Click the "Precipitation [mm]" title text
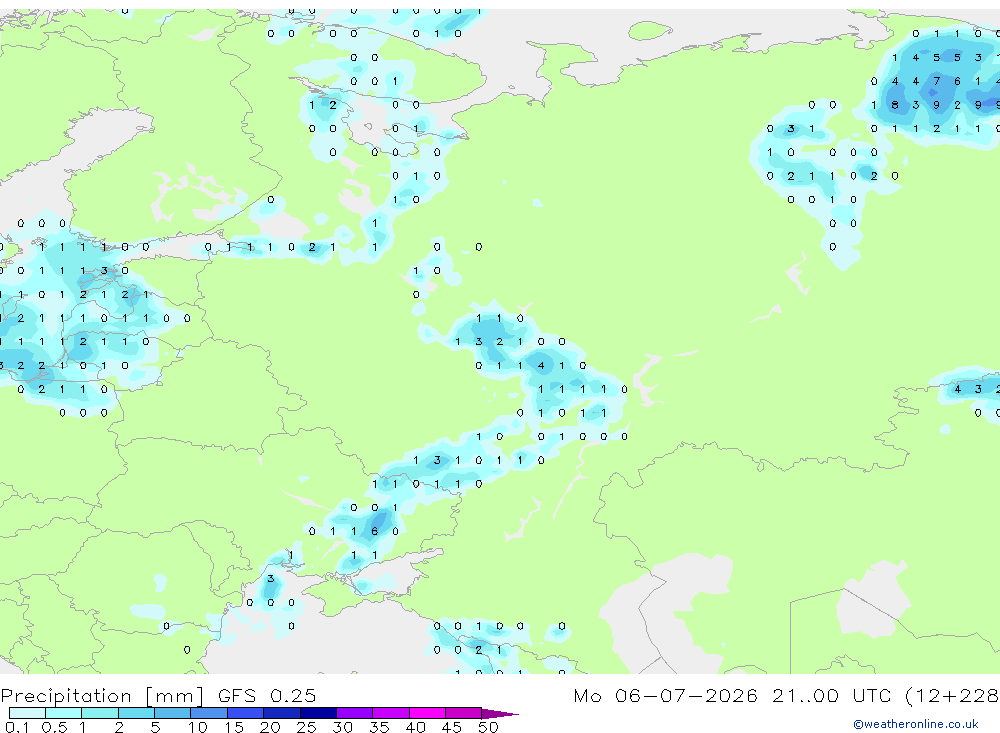1000x733 pixels. click(102, 696)
